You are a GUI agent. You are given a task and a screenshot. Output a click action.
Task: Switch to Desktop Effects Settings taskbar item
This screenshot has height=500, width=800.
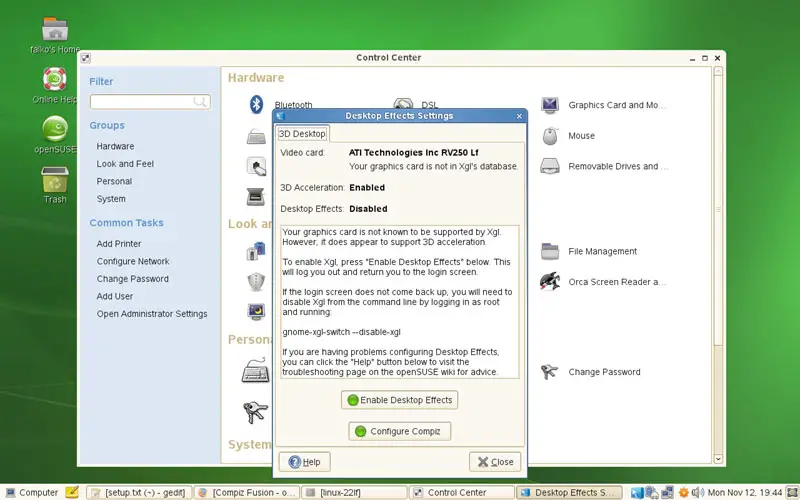click(570, 492)
